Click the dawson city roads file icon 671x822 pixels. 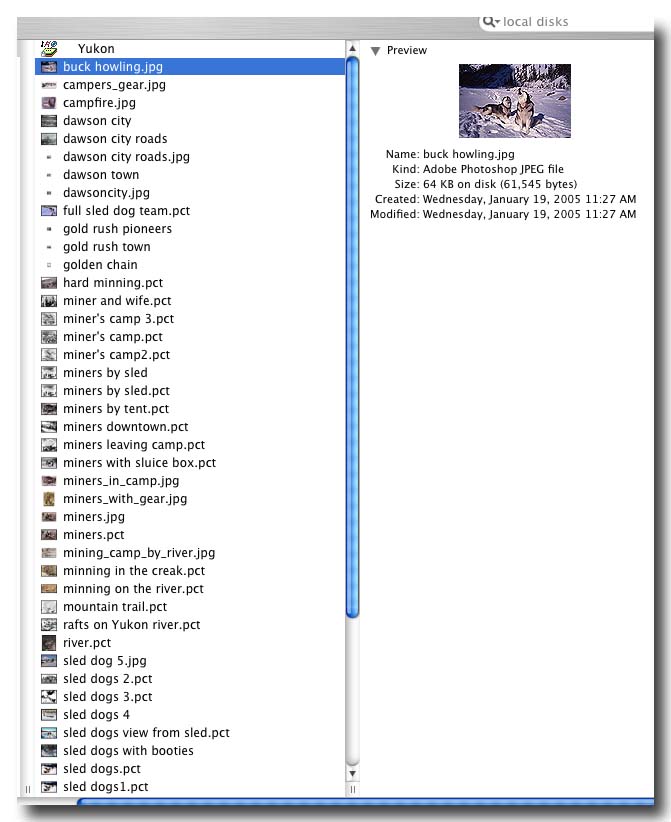pos(49,139)
